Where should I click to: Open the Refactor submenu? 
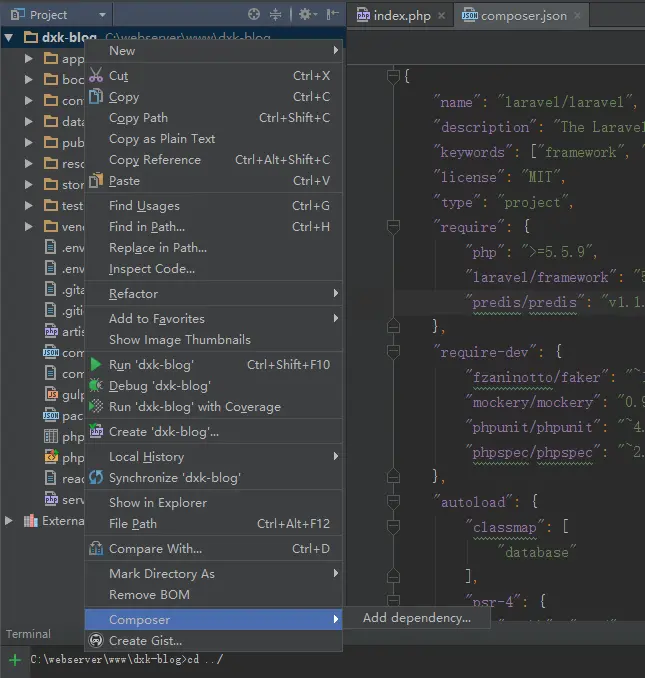tap(133, 294)
